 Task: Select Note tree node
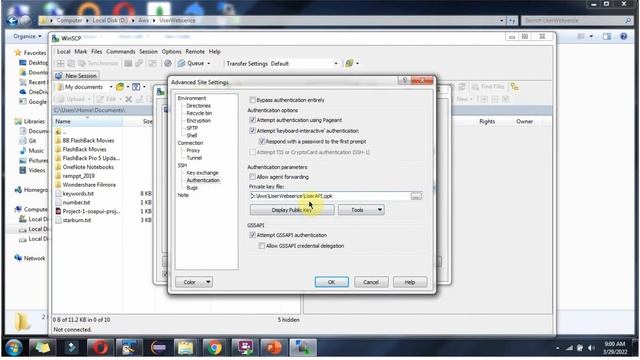tap(183, 195)
